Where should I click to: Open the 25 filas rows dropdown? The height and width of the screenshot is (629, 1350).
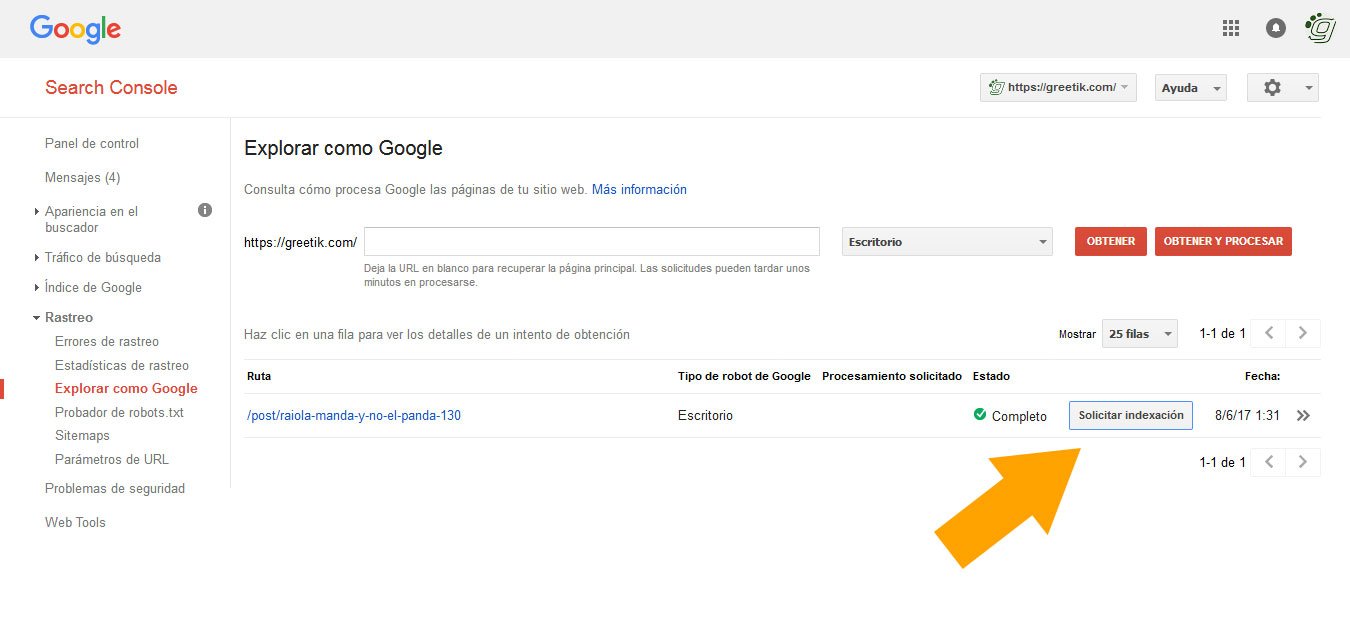(x=1139, y=334)
